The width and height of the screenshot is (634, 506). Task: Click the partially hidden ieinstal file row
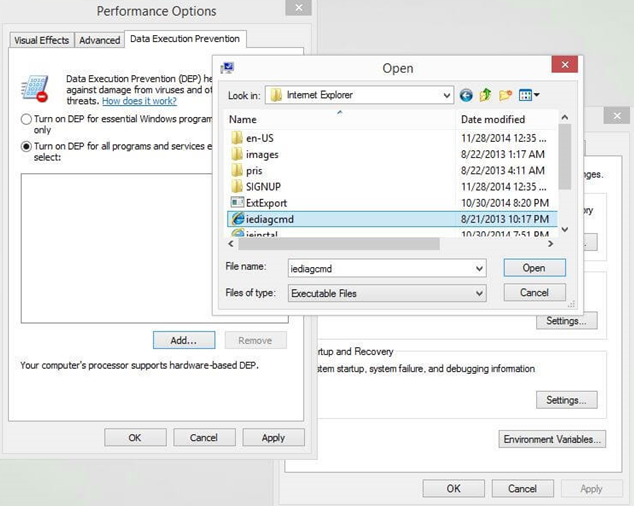(x=392, y=233)
